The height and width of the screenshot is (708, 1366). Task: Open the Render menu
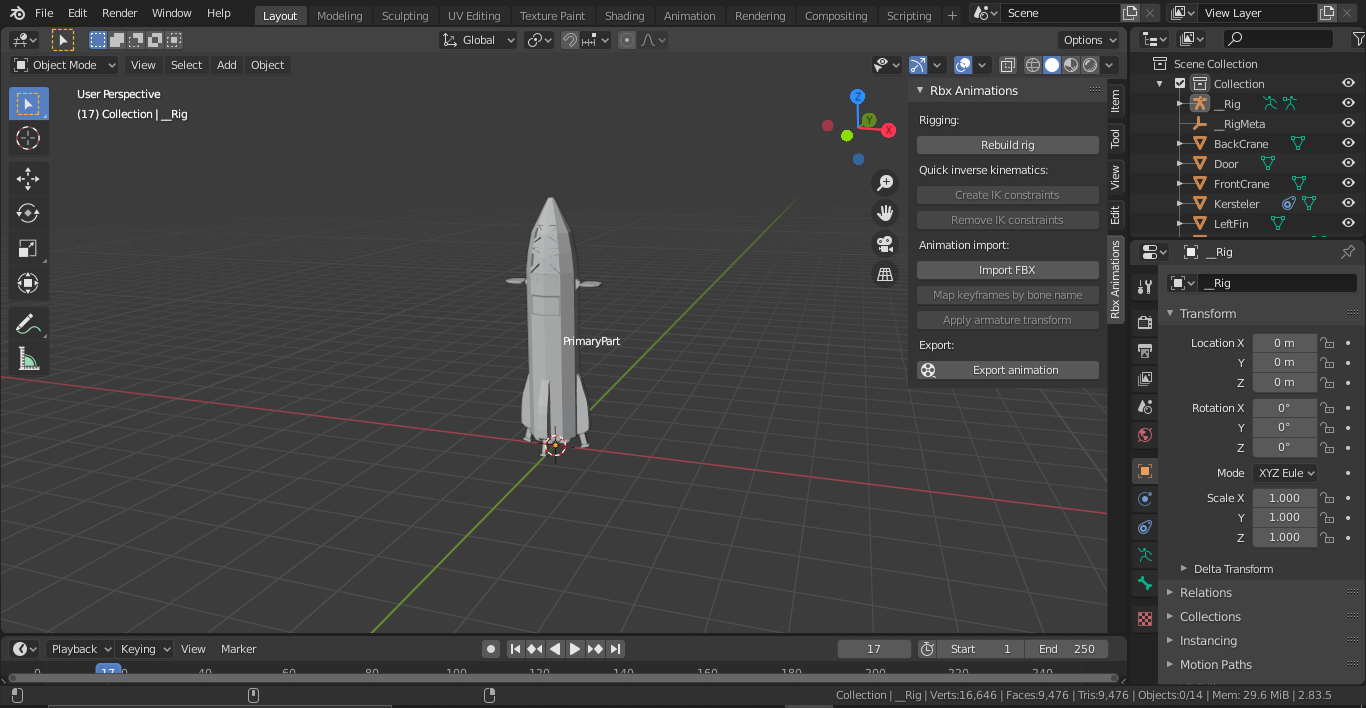coord(120,13)
